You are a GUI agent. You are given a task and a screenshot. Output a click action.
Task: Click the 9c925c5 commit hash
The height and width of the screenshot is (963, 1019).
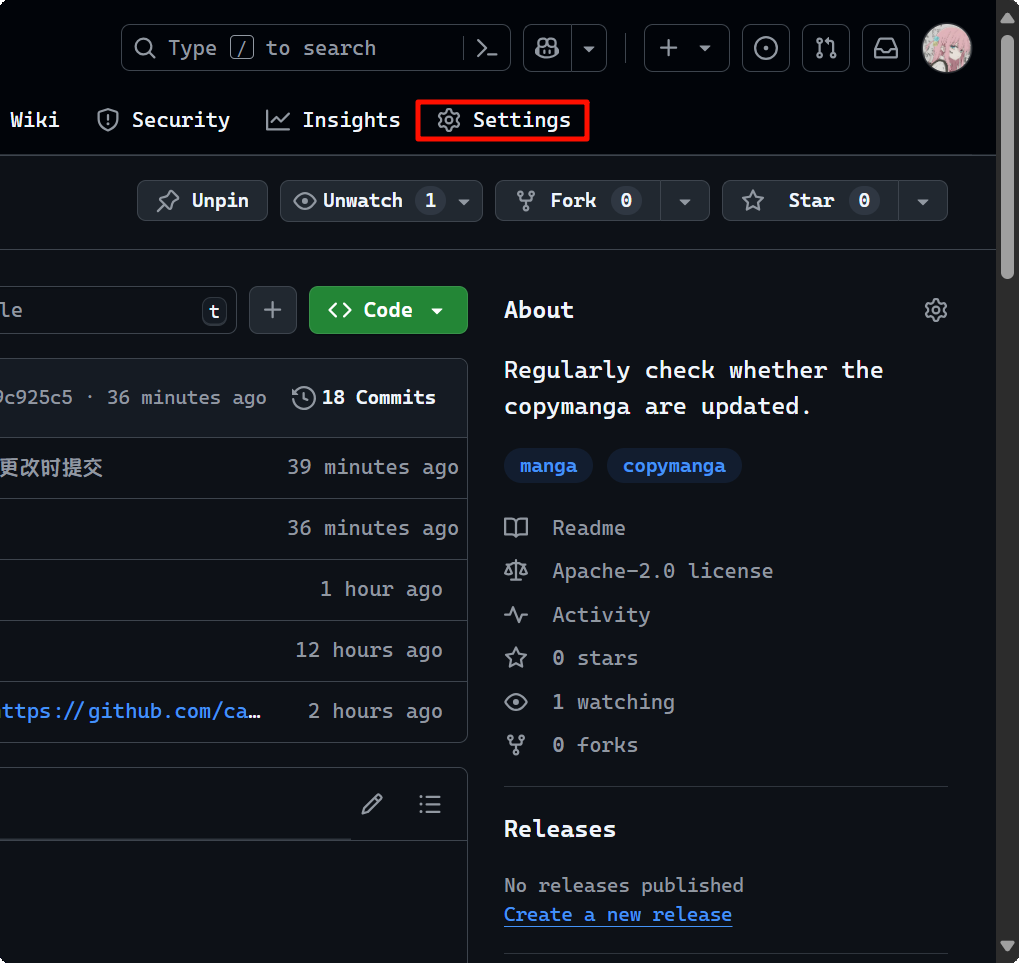coord(36,398)
